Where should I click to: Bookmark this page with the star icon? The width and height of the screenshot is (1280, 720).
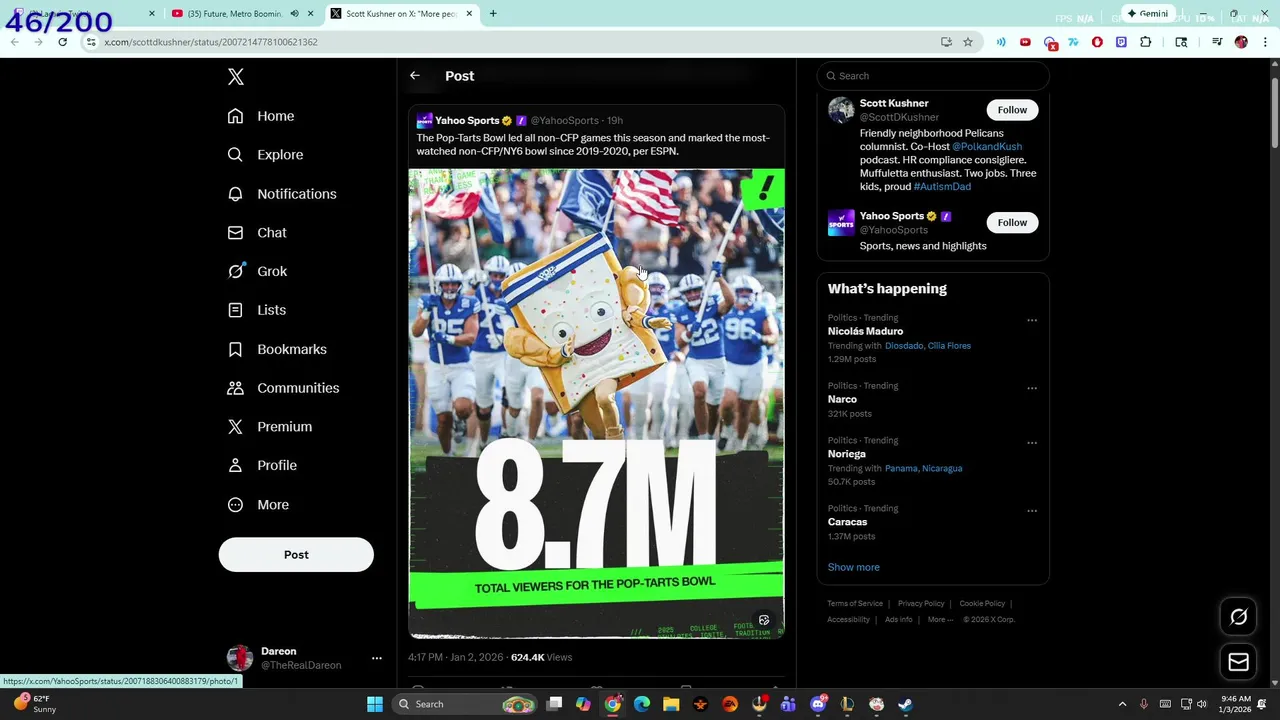tap(968, 42)
